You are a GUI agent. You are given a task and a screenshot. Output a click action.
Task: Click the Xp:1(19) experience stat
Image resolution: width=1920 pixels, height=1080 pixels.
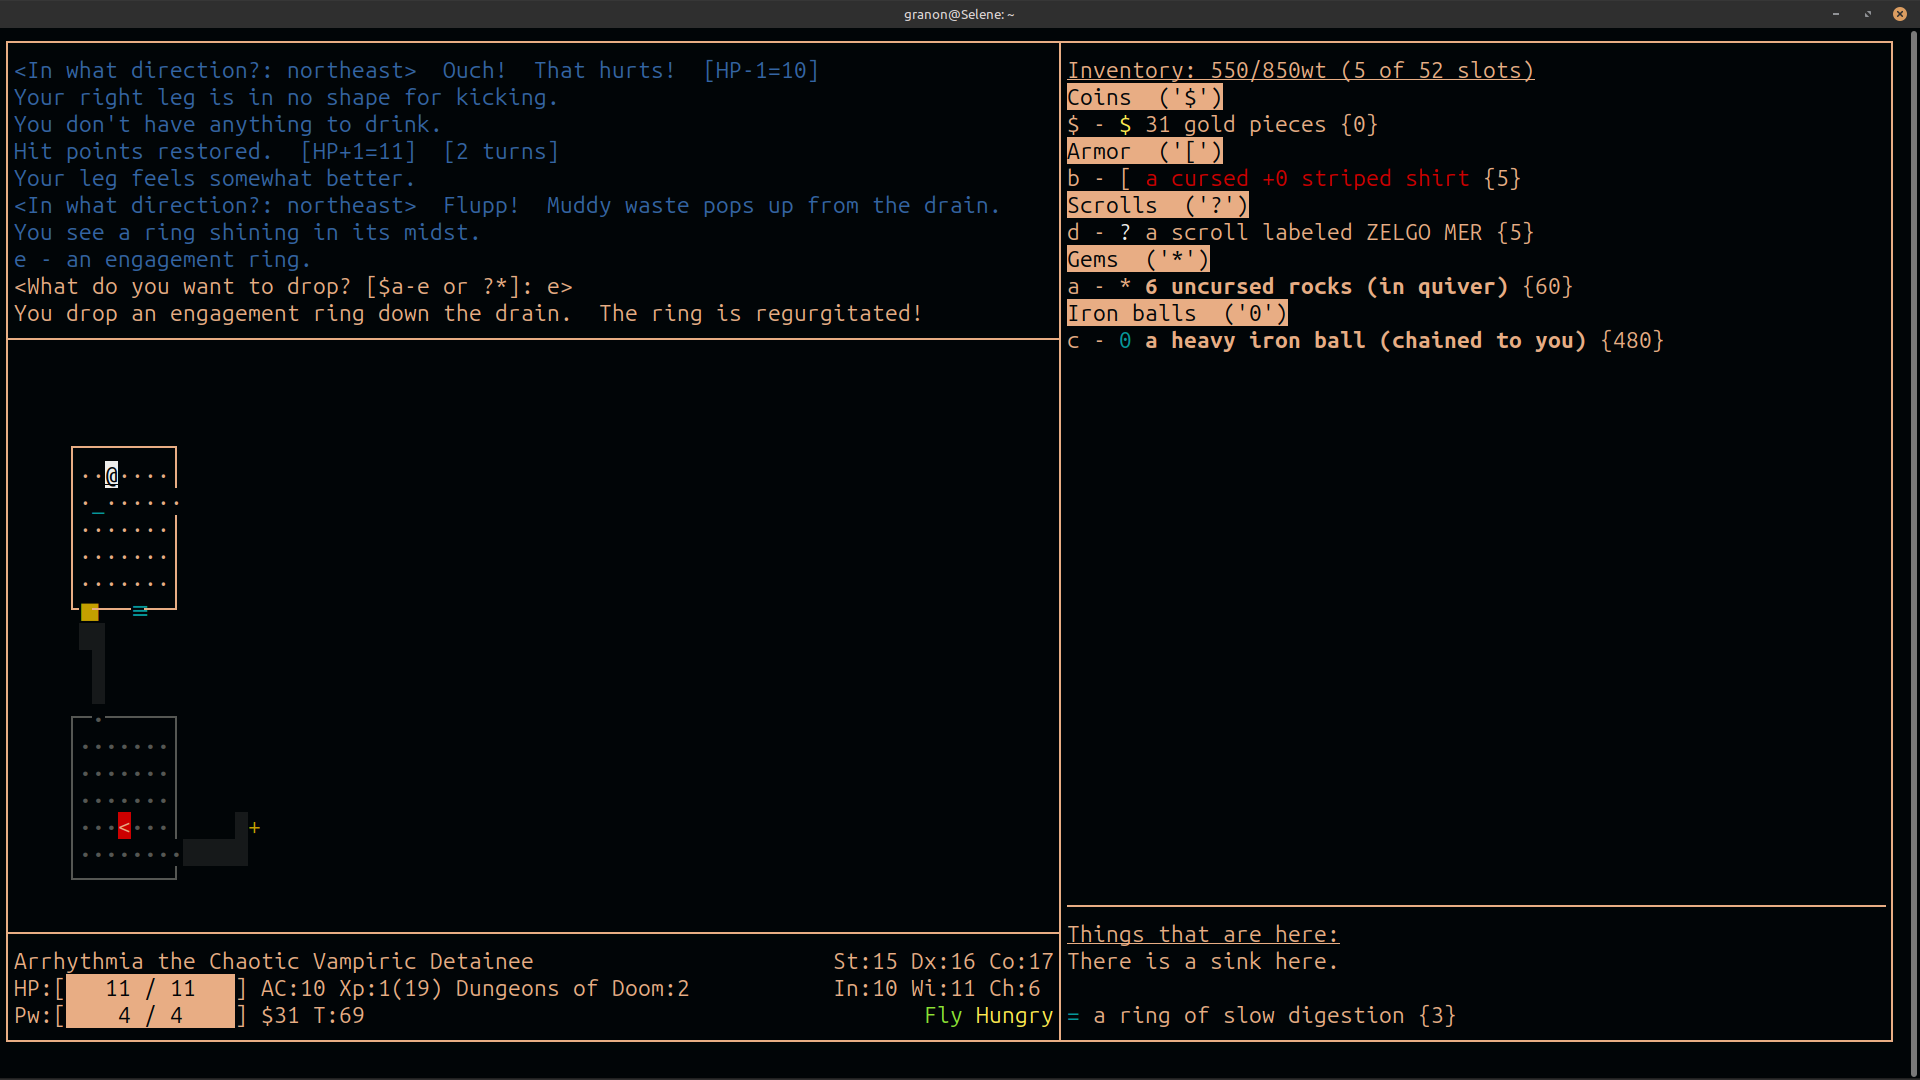pyautogui.click(x=391, y=989)
